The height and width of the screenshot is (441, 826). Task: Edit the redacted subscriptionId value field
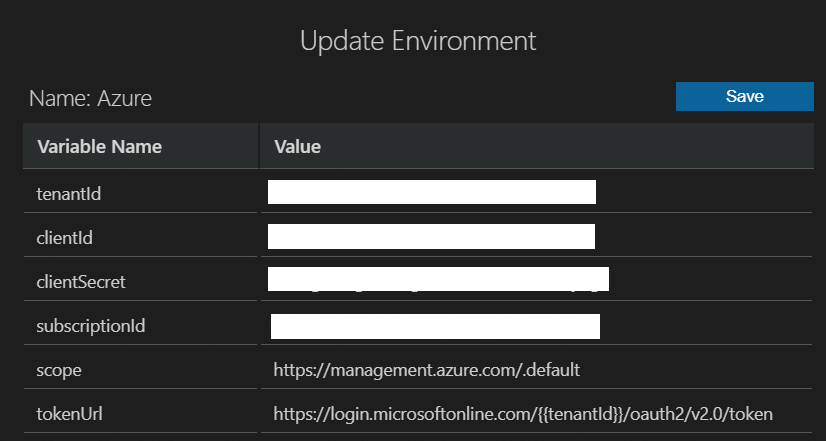click(435, 326)
